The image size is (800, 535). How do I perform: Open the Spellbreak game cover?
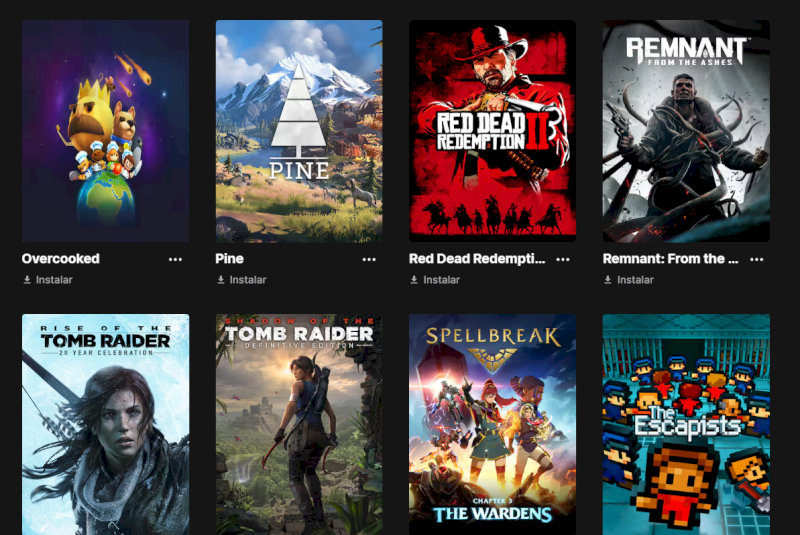coord(492,424)
